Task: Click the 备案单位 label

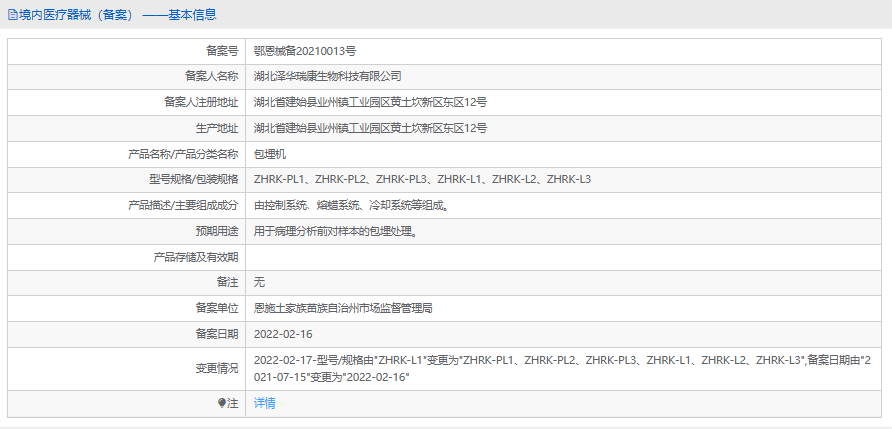Action: tap(217, 308)
